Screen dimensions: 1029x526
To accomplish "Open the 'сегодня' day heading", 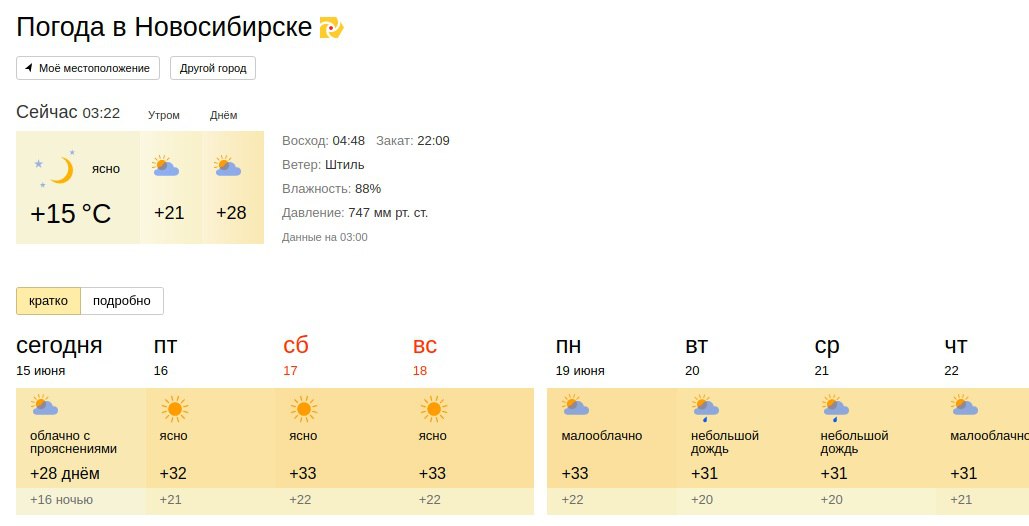I will pos(59,345).
